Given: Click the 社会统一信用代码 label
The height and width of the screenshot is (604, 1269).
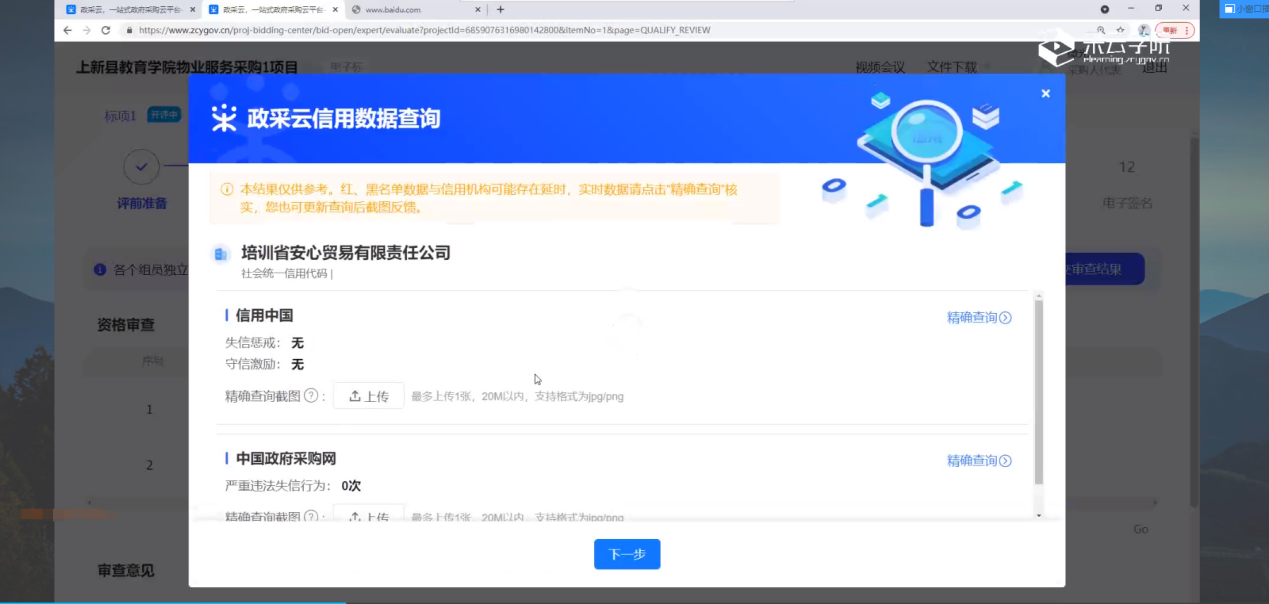Looking at the screenshot, I should 284,273.
